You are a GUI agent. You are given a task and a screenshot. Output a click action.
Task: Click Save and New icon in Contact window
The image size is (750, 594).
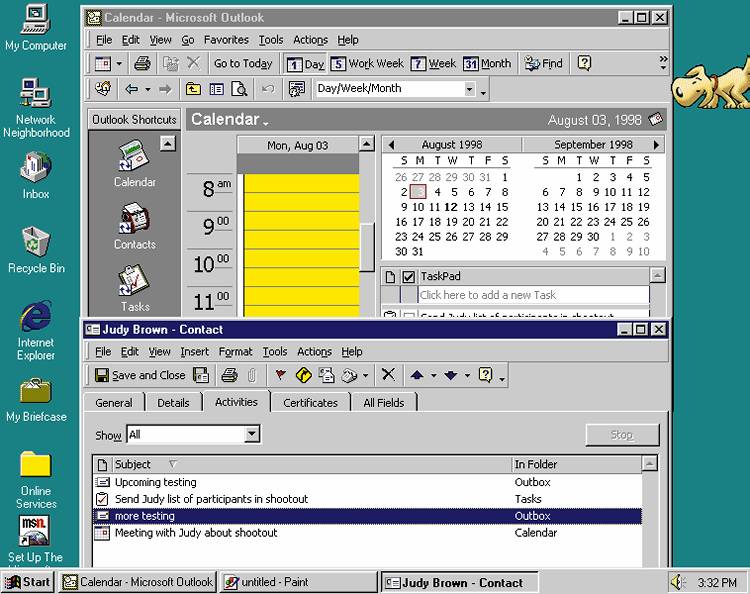[x=201, y=375]
